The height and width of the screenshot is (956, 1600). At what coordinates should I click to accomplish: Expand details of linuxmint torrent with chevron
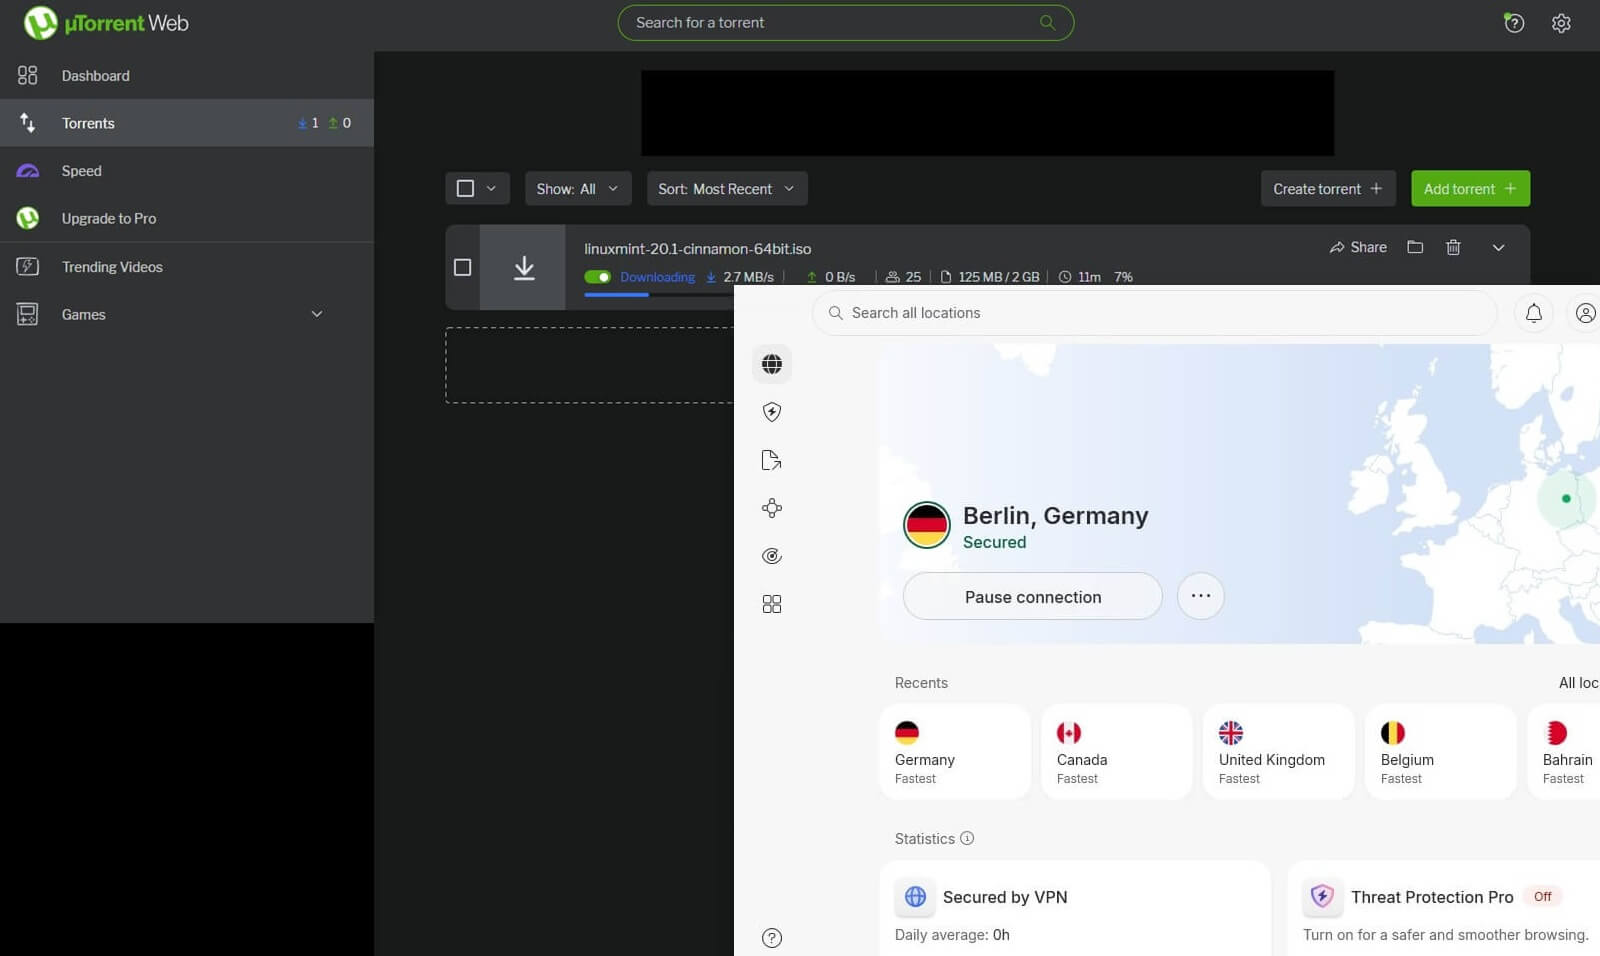point(1498,247)
